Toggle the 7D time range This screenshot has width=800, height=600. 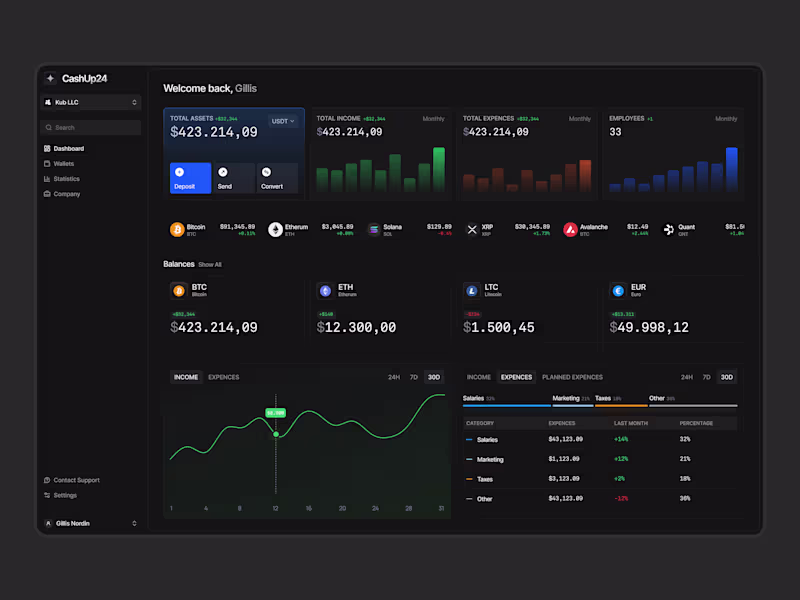tap(414, 377)
